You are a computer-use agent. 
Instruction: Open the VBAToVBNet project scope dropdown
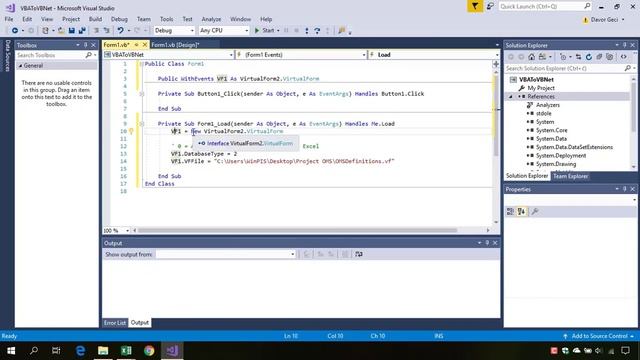pyautogui.click(x=169, y=55)
